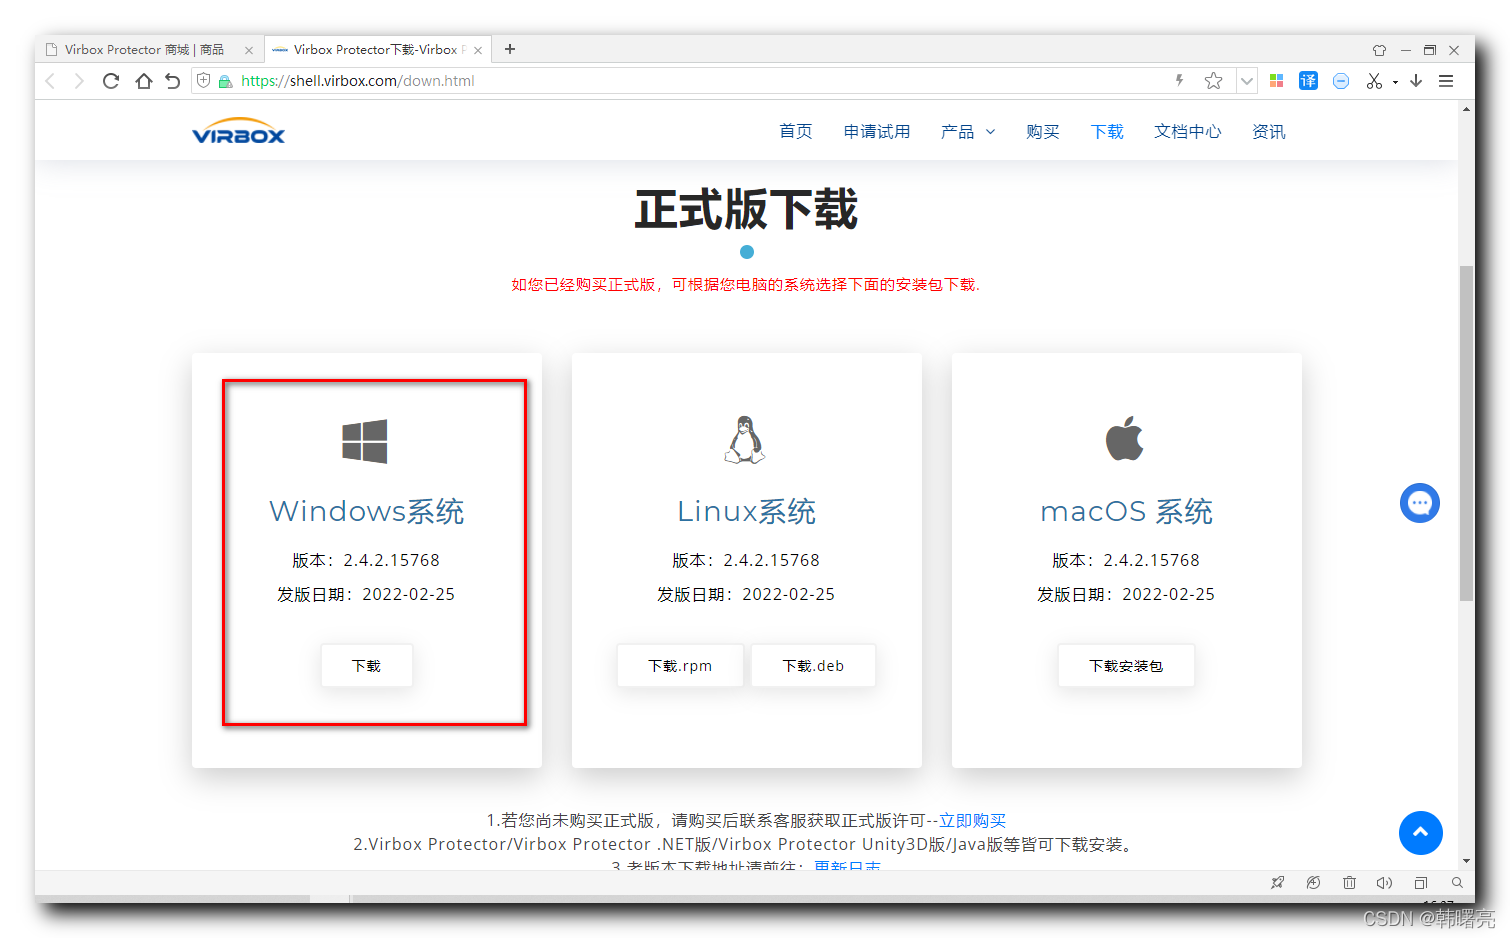Click the scrollbar down arrow
The height and width of the screenshot is (938, 1510).
pyautogui.click(x=1467, y=860)
